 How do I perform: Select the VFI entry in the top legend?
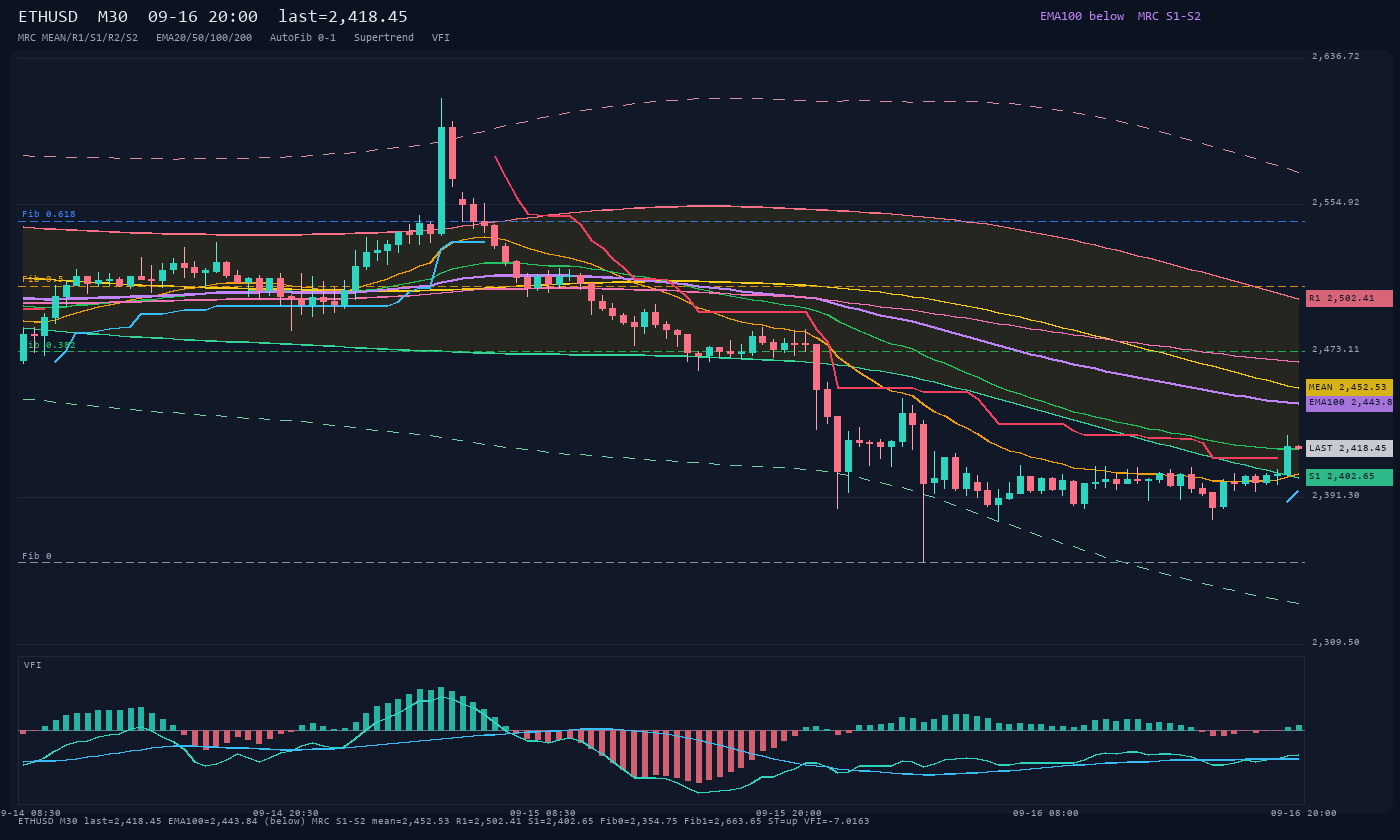point(441,37)
